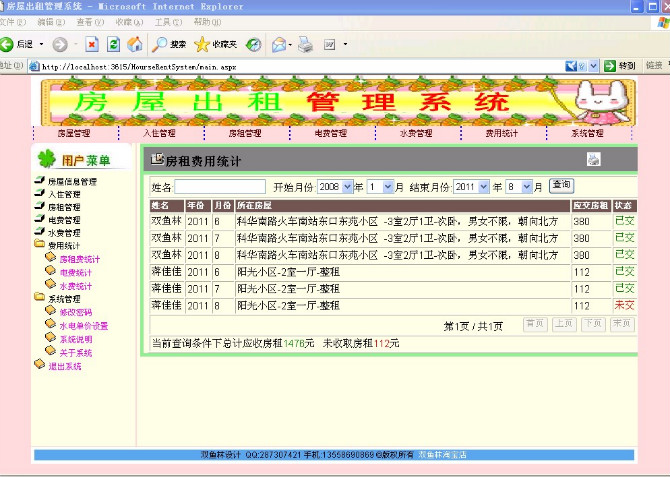Open the 费用统计 top navigation menu

501,133
